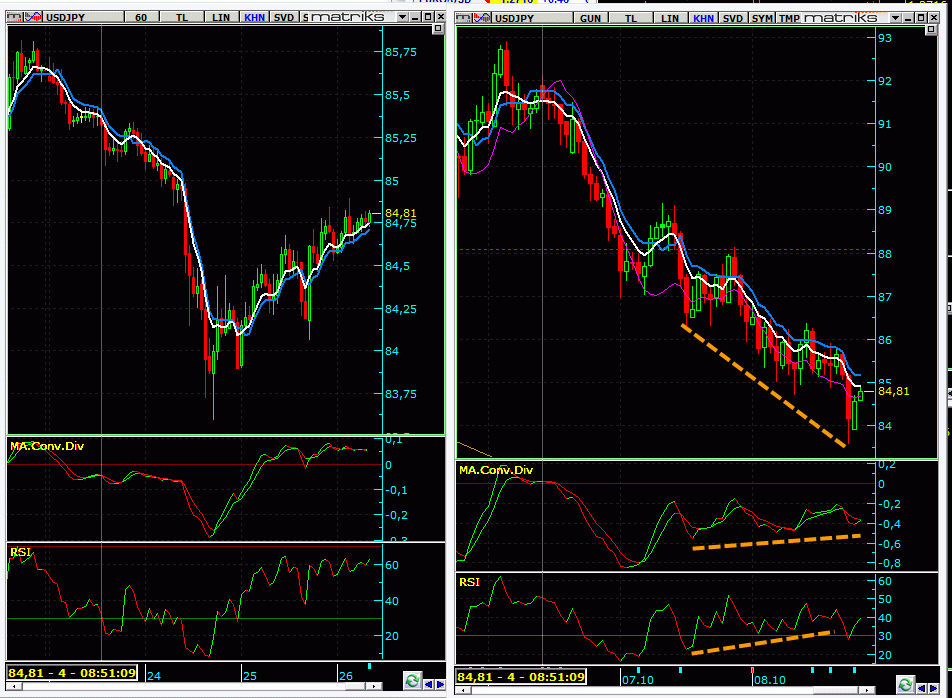Refresh the left chart with green refresh icon
This screenshot has height=698, width=952.
(411, 681)
